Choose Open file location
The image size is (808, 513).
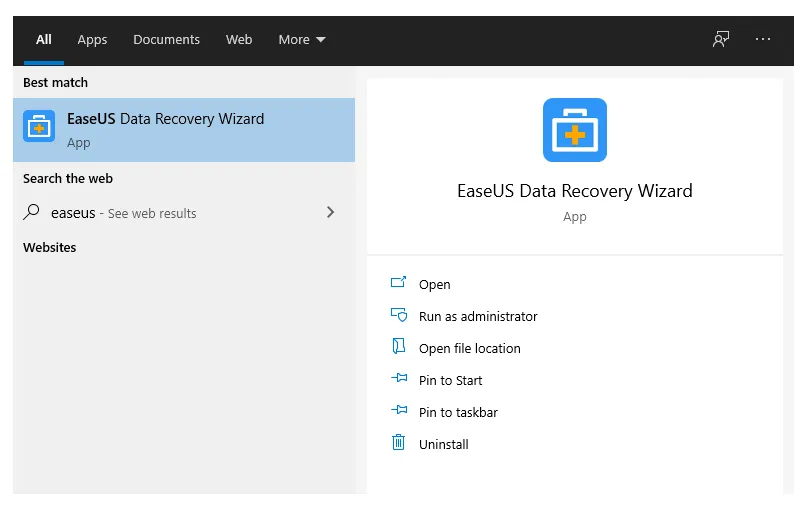point(469,348)
